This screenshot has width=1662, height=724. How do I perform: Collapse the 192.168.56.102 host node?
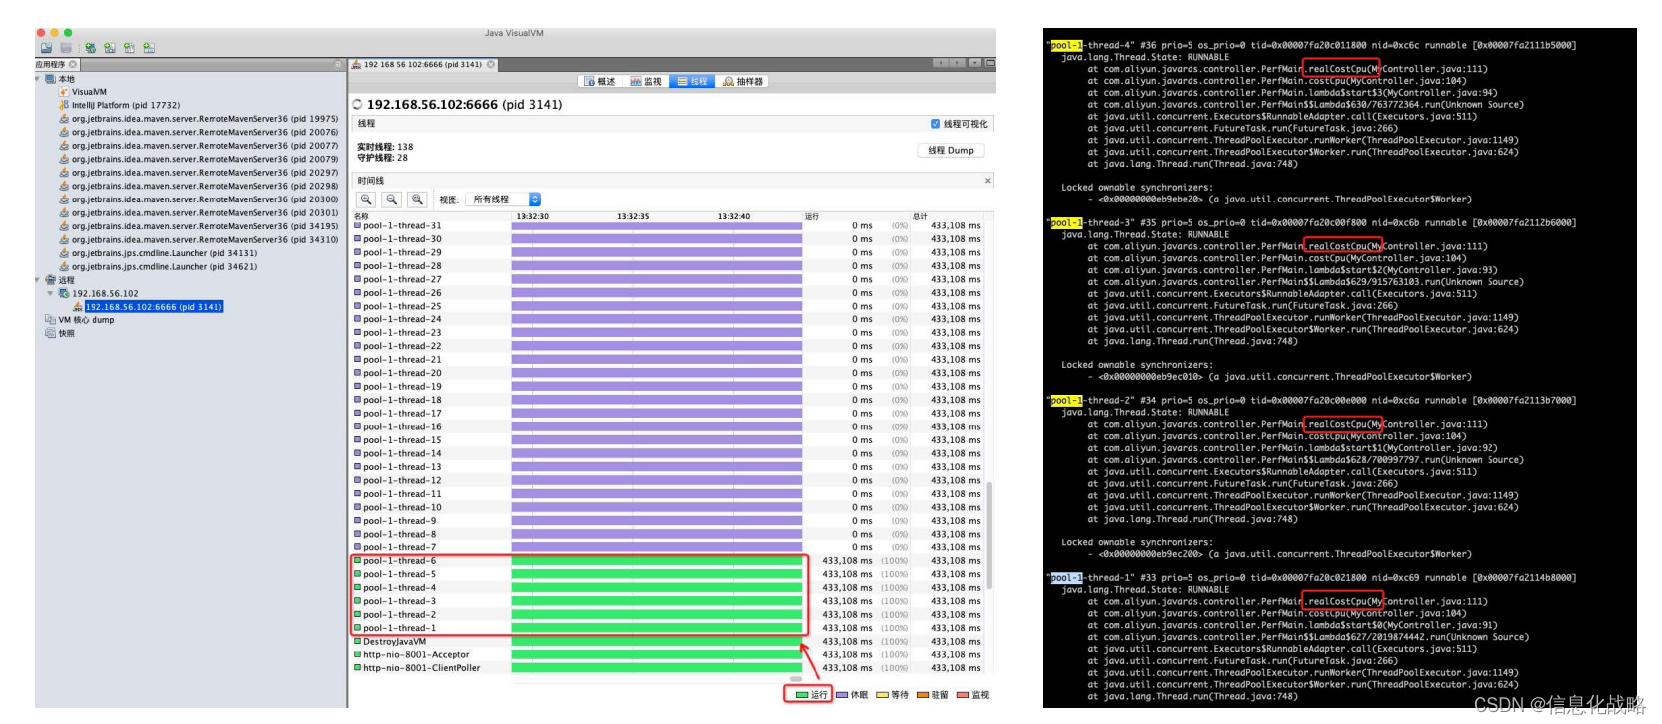pyautogui.click(x=51, y=293)
